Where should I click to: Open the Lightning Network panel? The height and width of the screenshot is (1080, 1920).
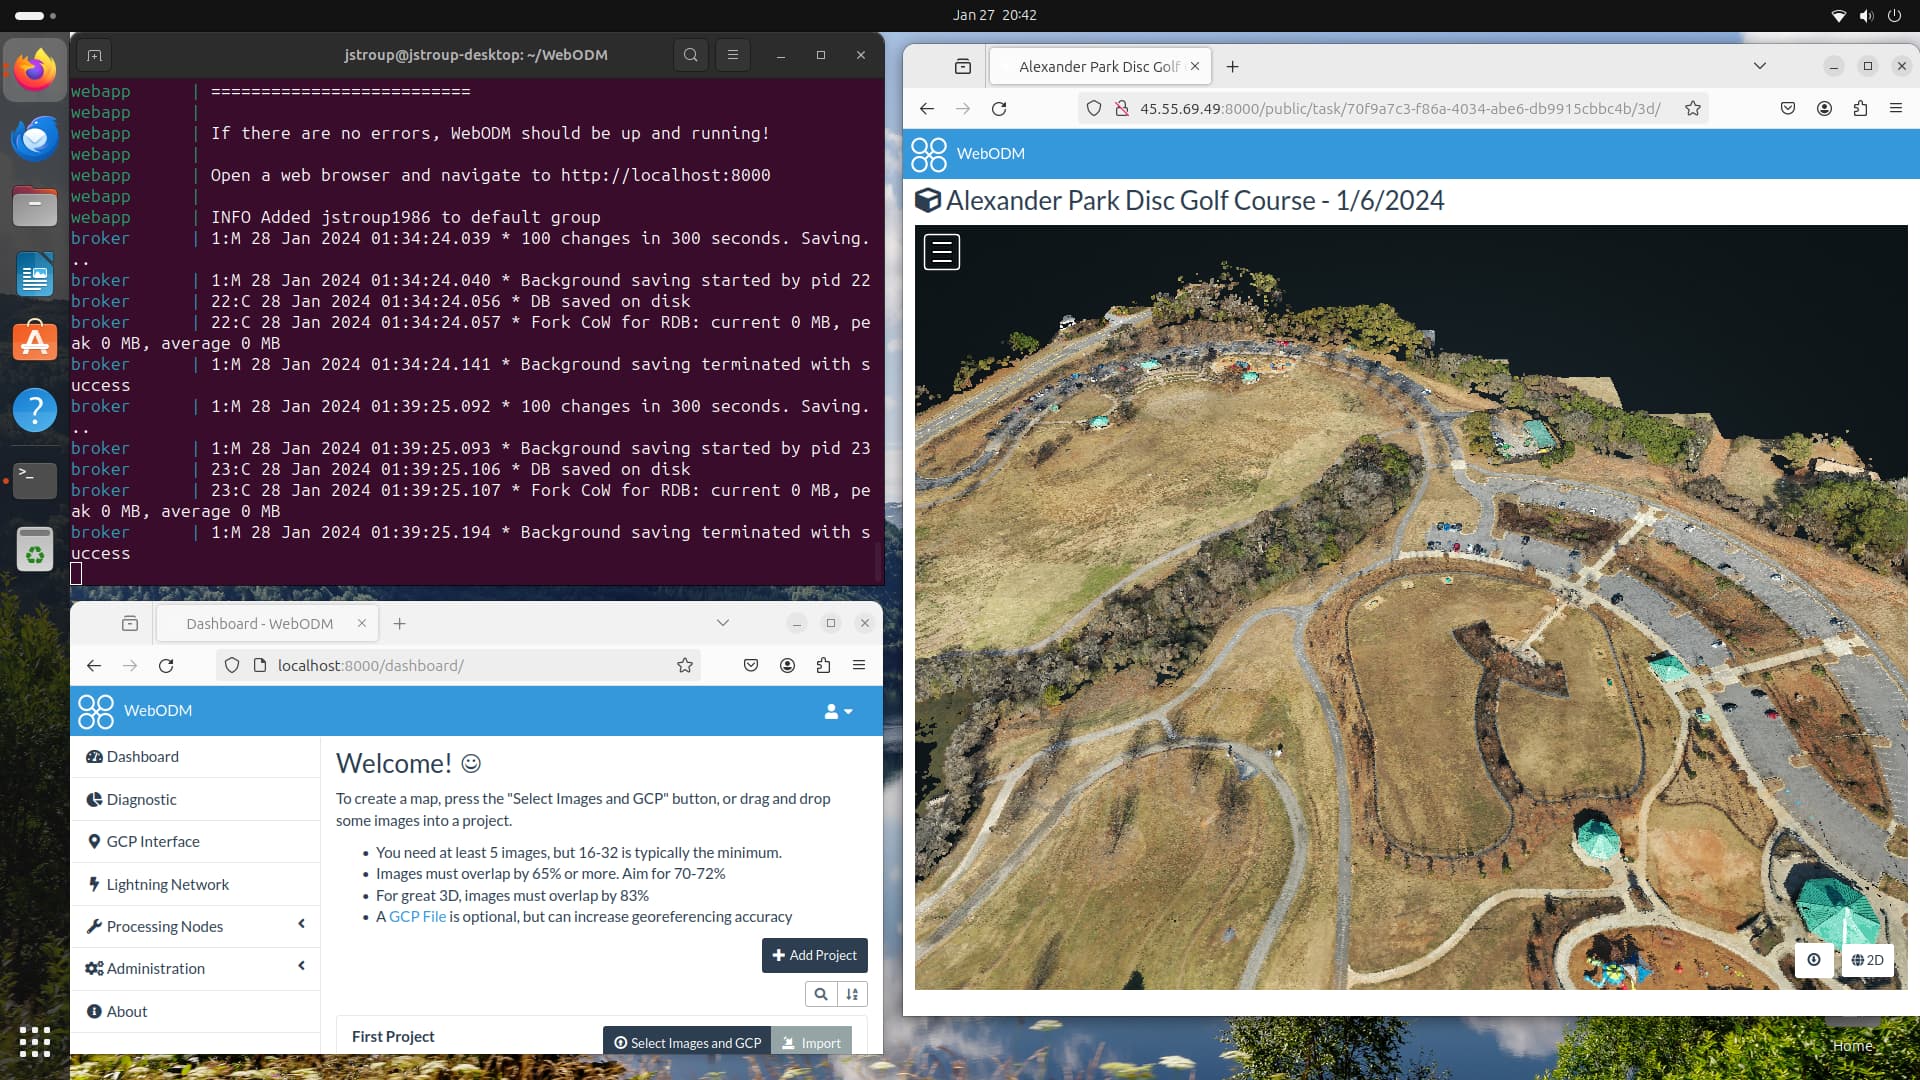pos(167,884)
